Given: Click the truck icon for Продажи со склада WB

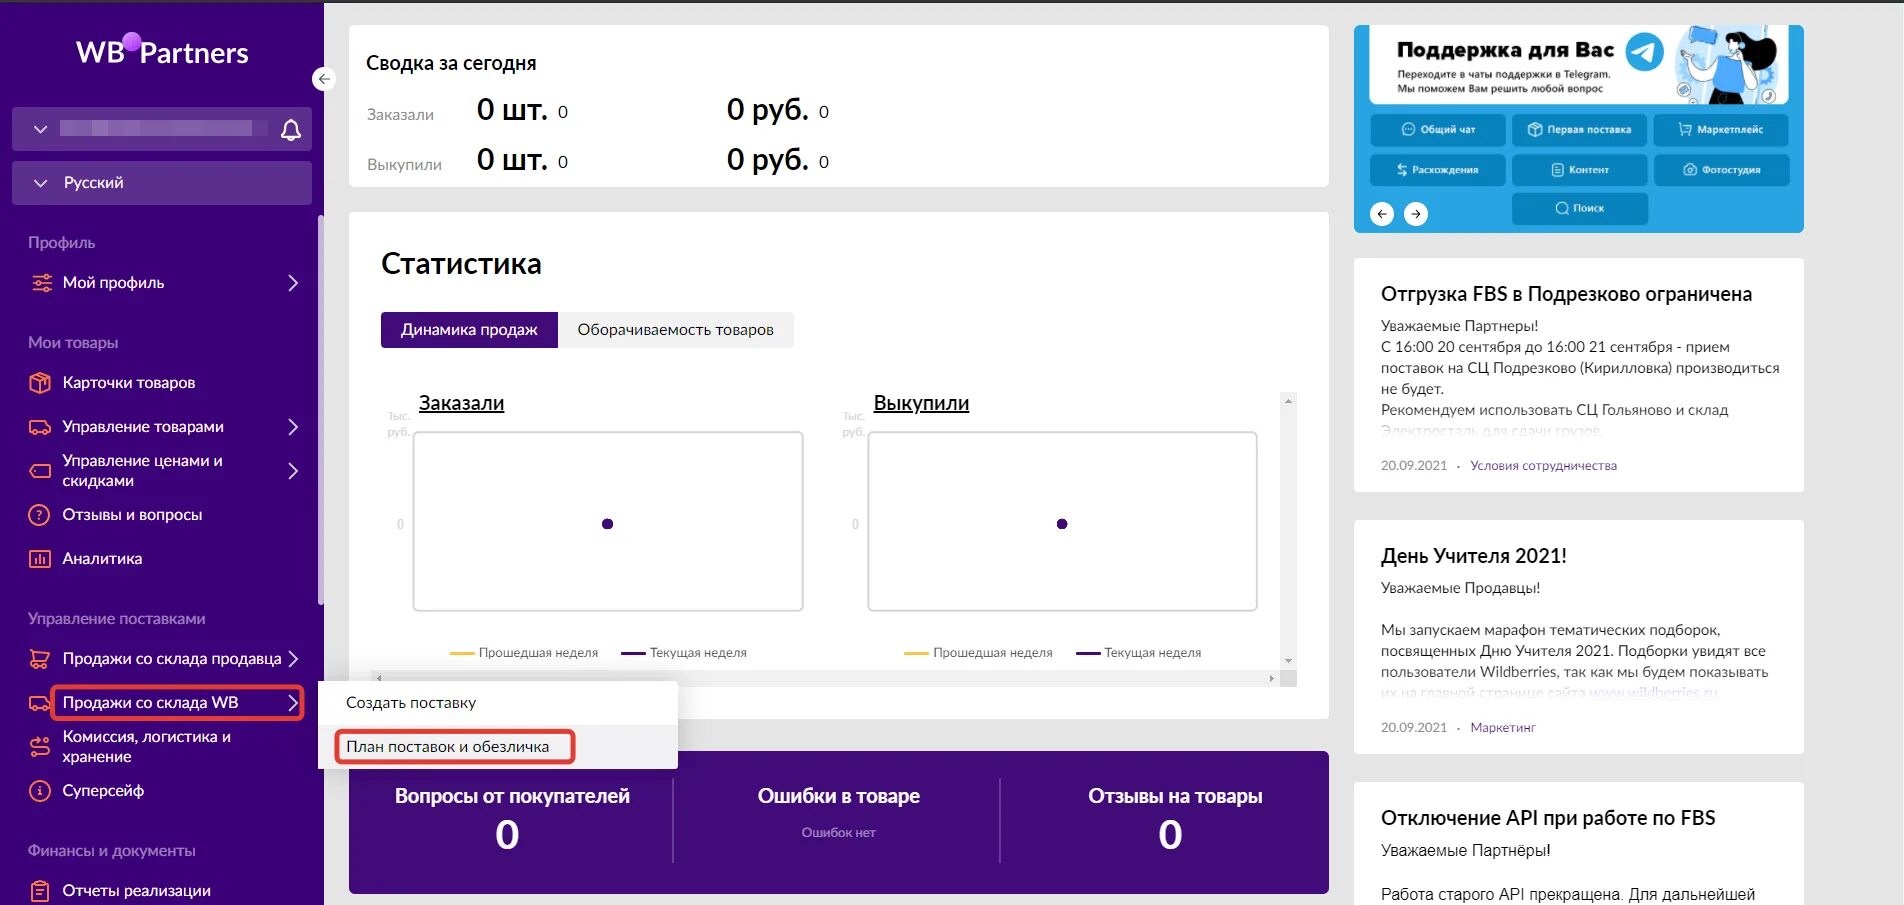Looking at the screenshot, I should click(40, 703).
